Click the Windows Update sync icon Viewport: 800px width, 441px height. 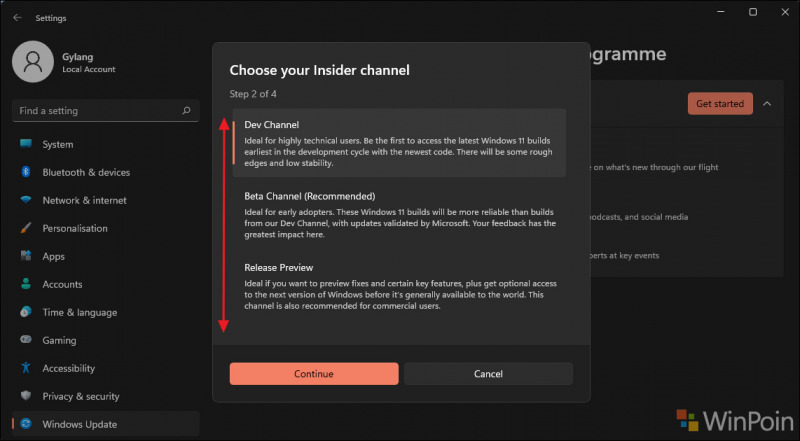26,424
